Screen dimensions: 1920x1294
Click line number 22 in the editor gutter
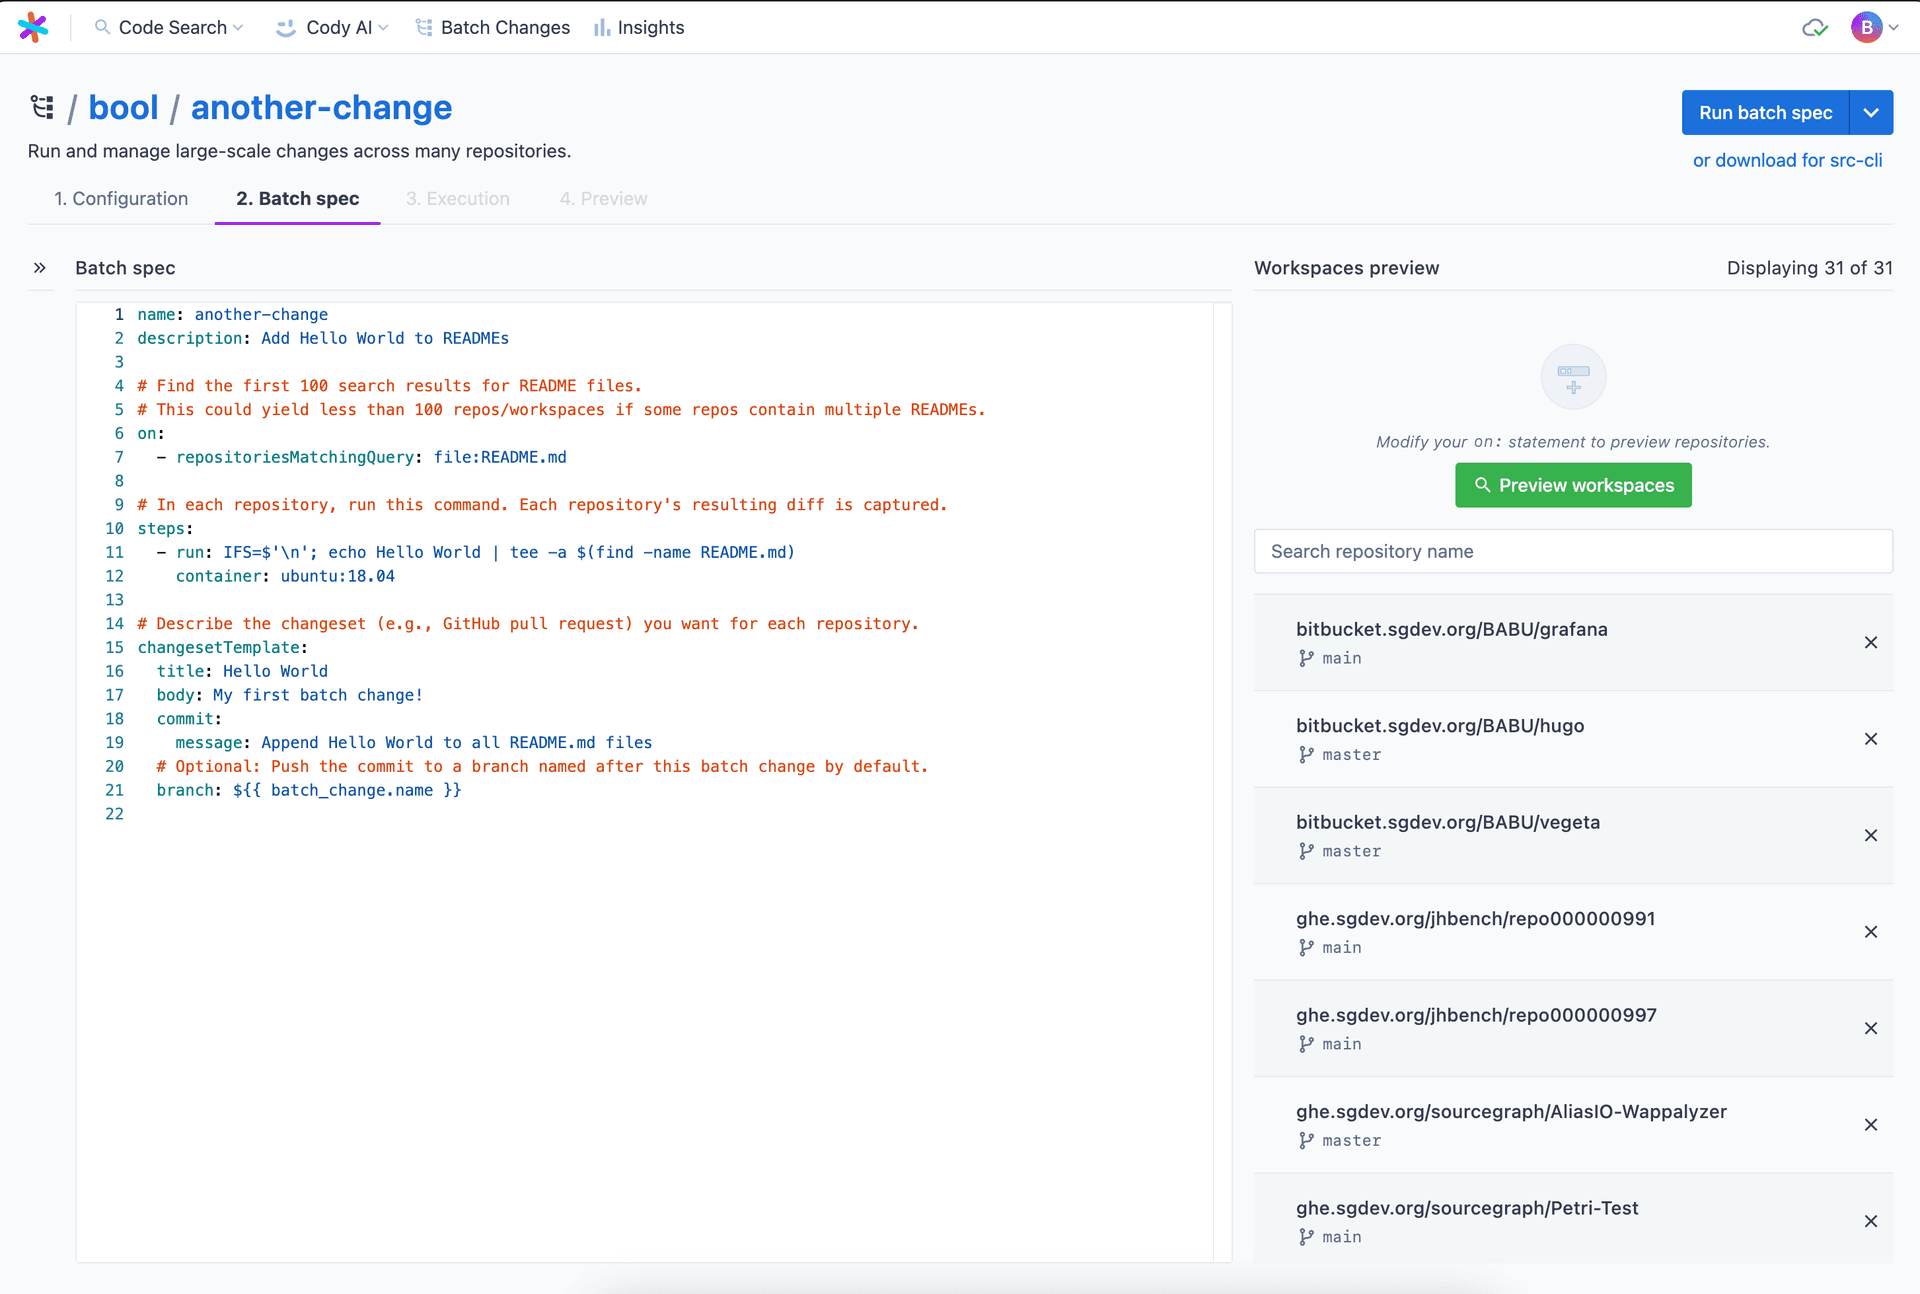click(x=114, y=814)
